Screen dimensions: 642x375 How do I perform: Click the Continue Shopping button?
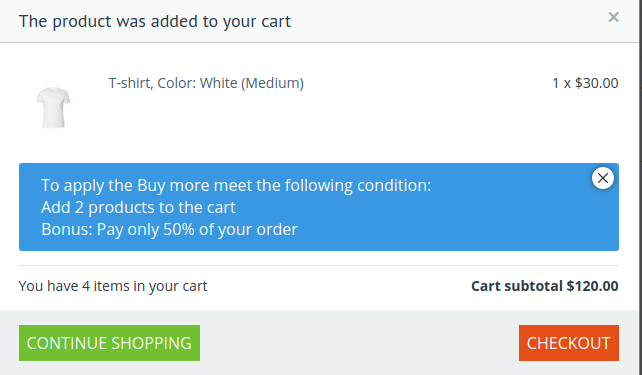(109, 343)
